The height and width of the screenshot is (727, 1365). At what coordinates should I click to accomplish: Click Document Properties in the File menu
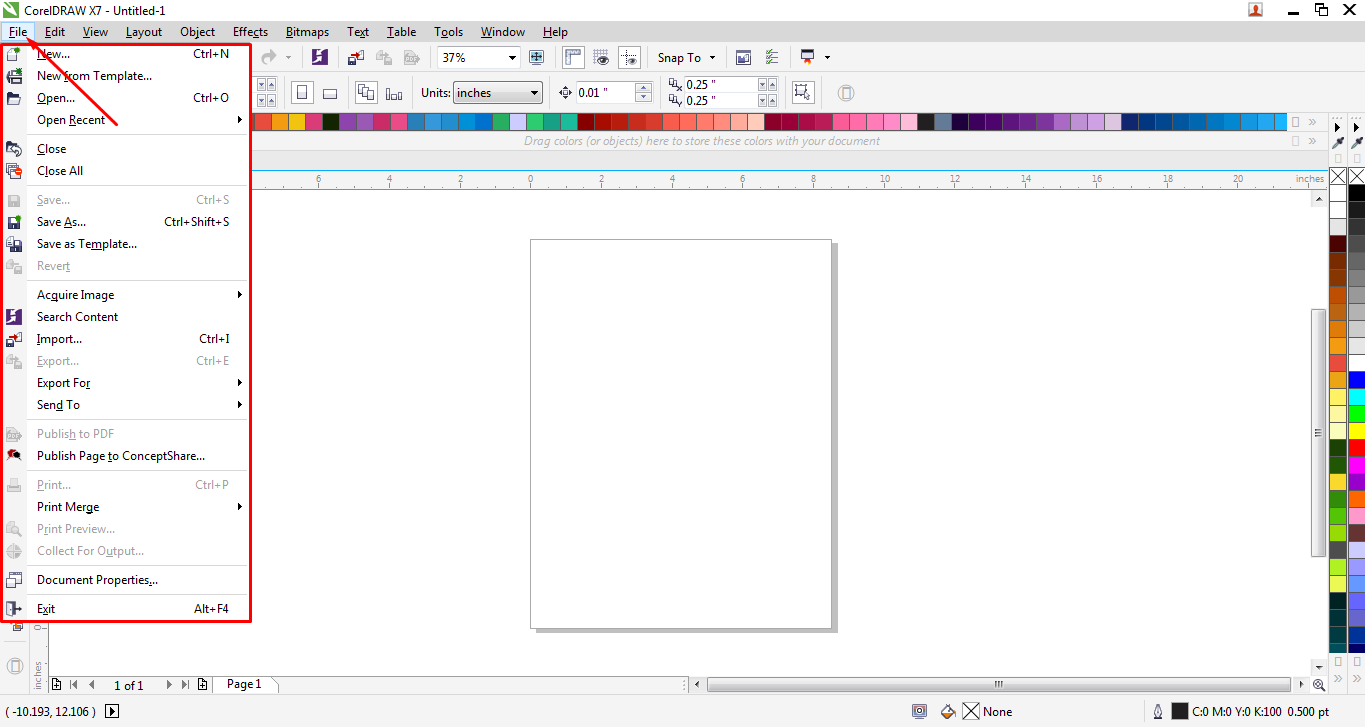pos(97,579)
